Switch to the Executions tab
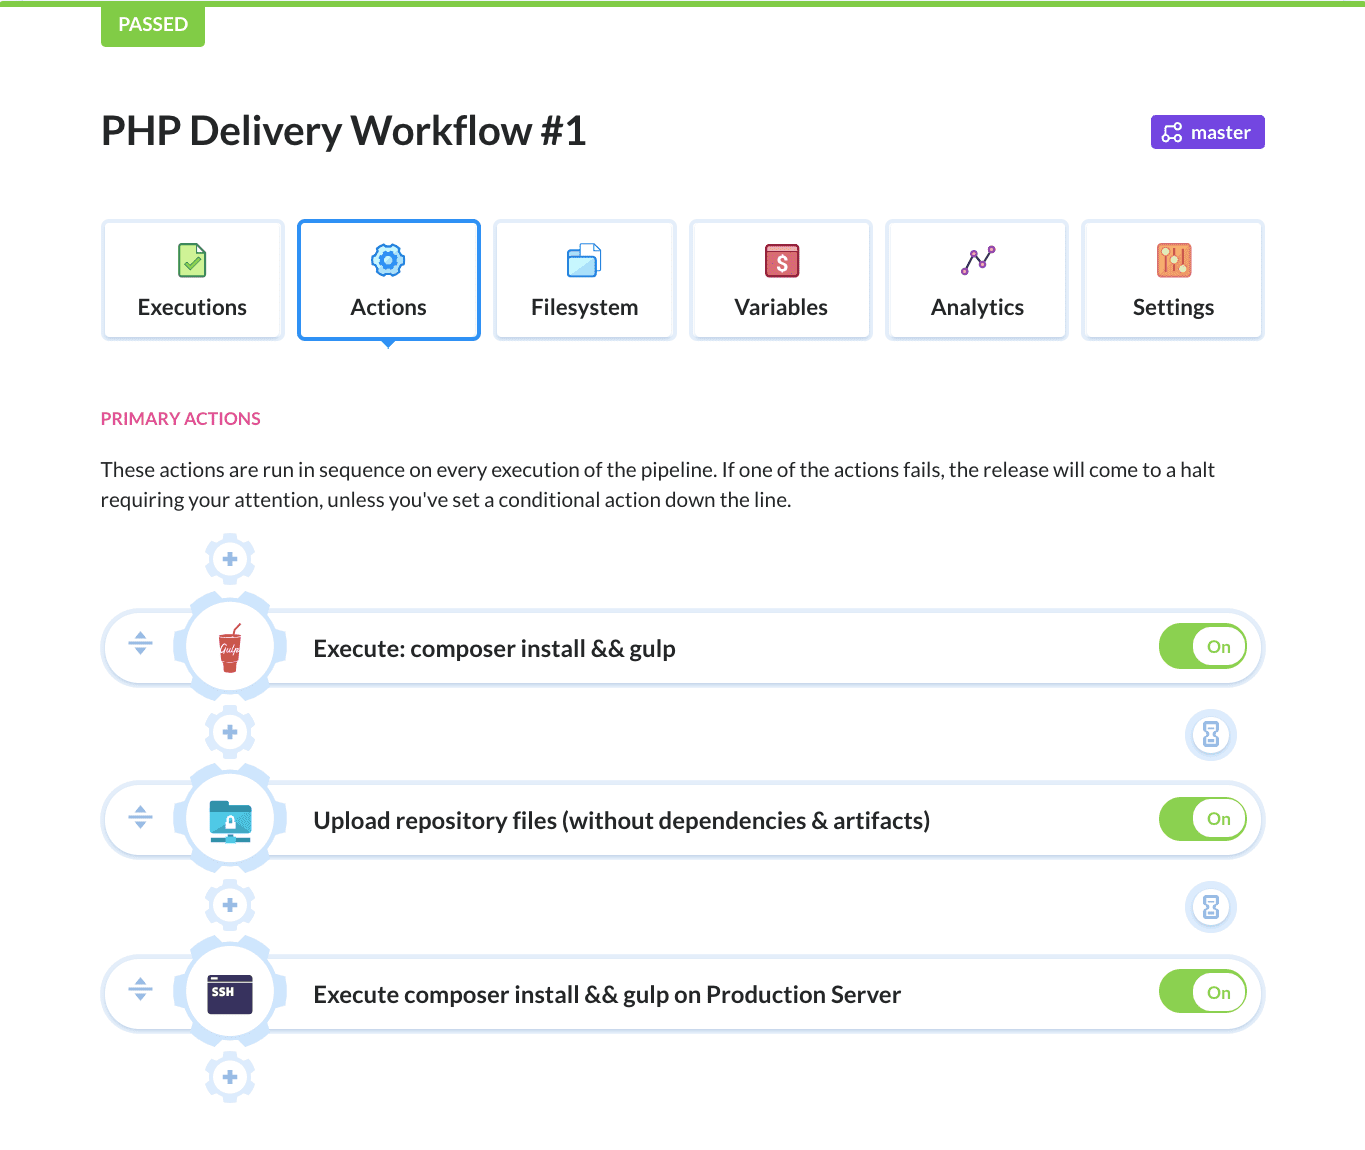 [x=192, y=281]
